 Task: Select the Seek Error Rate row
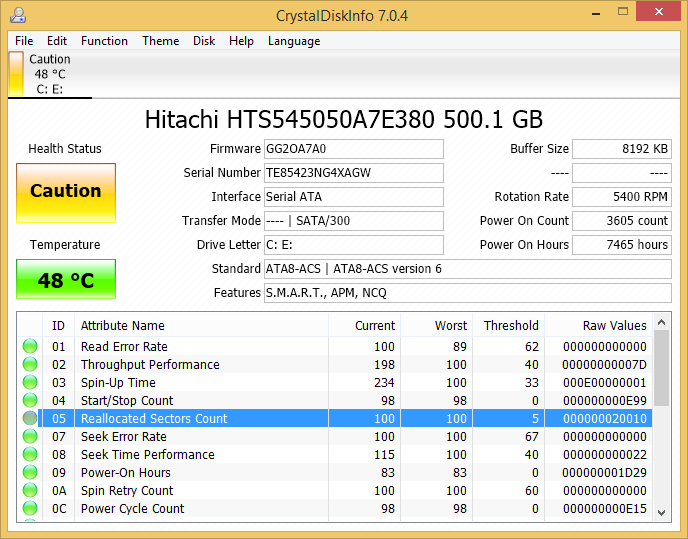pyautogui.click(x=335, y=436)
